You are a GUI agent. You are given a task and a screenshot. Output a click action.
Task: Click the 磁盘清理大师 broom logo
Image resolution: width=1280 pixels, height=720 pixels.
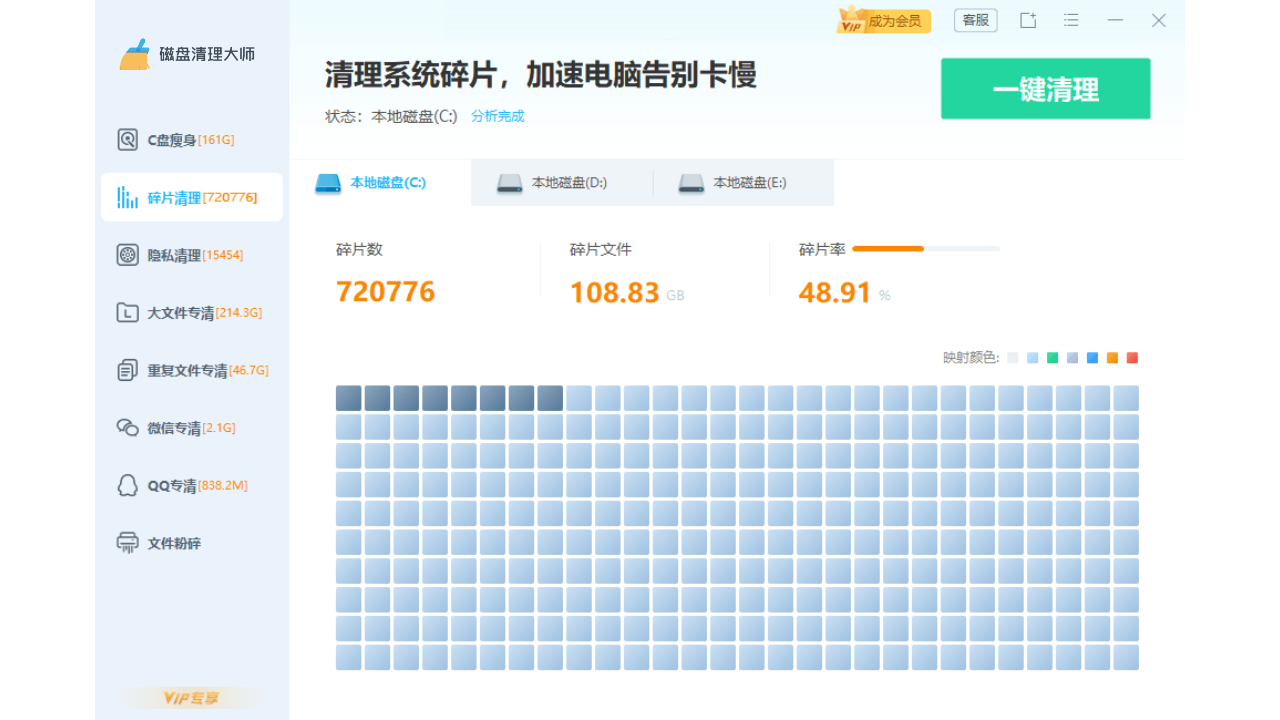(x=135, y=54)
